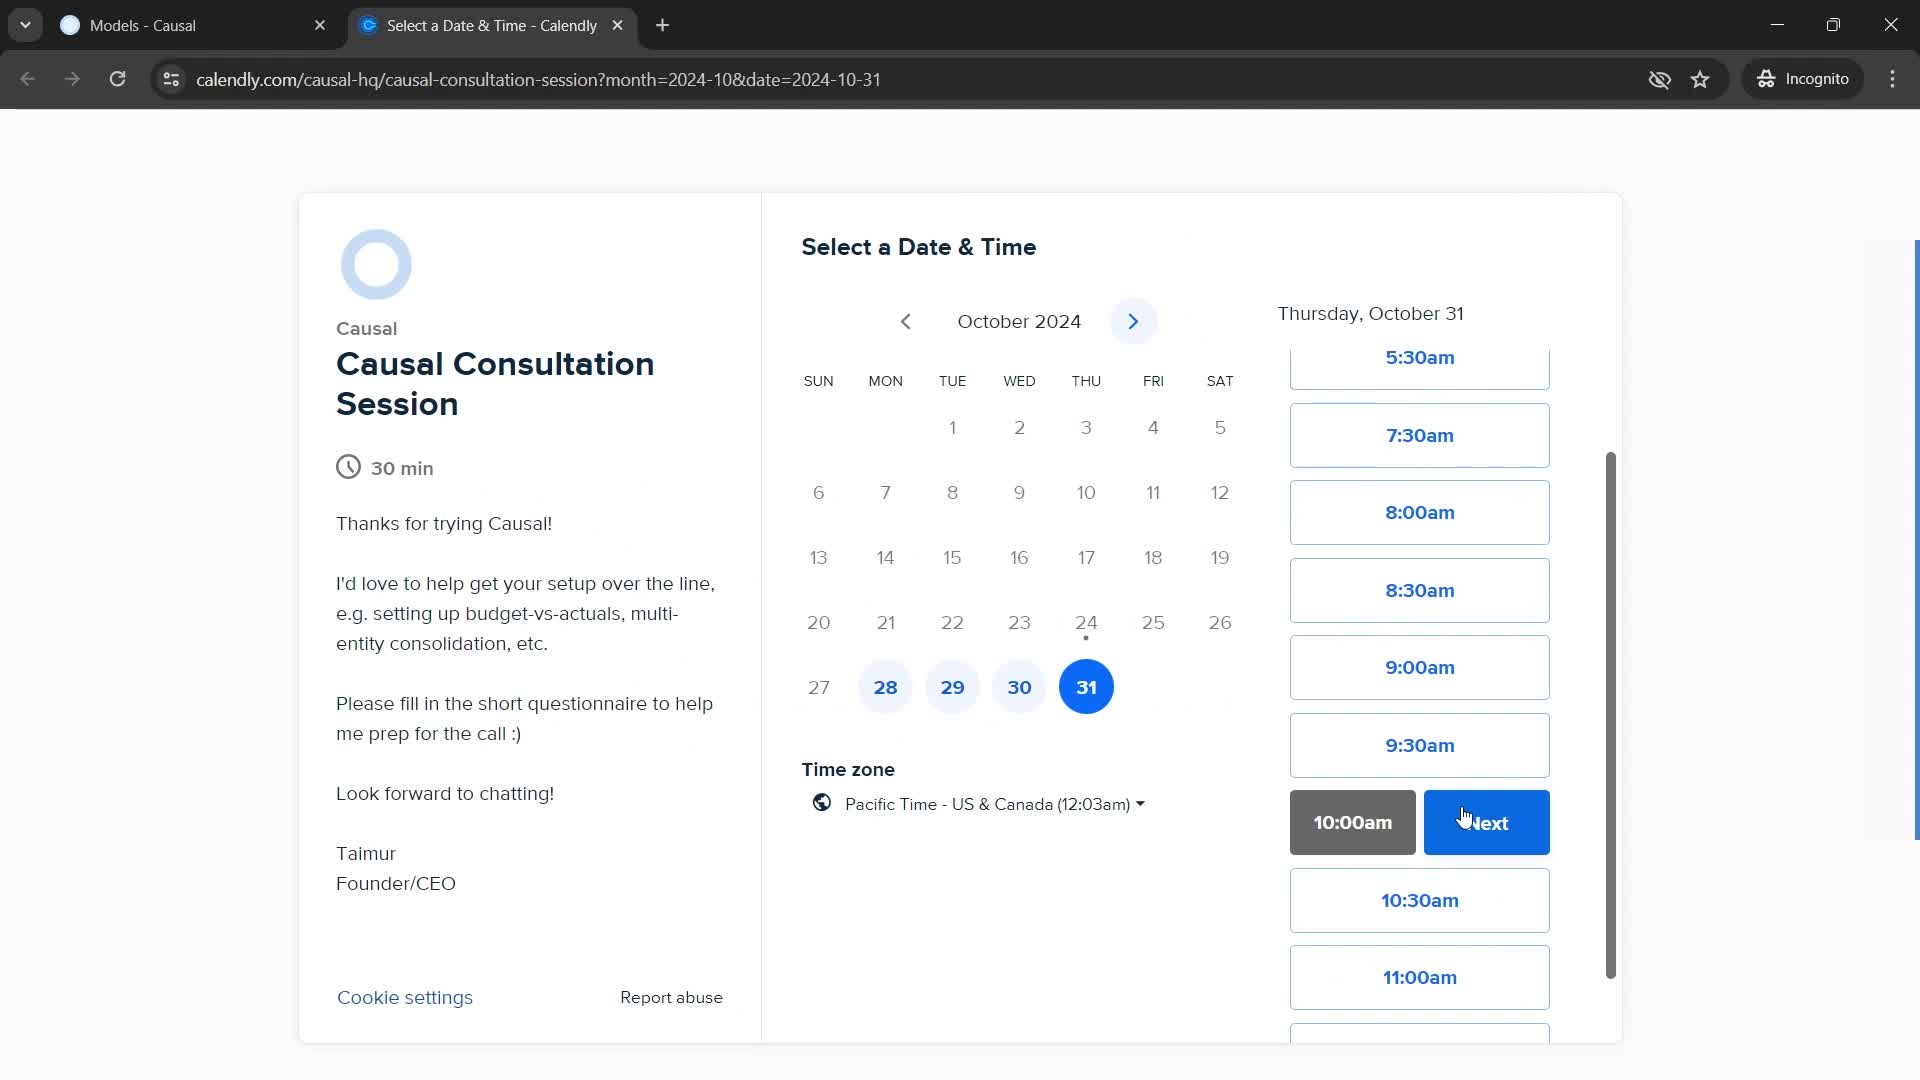Click the browser refresh icon
1920x1080 pixels.
117,79
